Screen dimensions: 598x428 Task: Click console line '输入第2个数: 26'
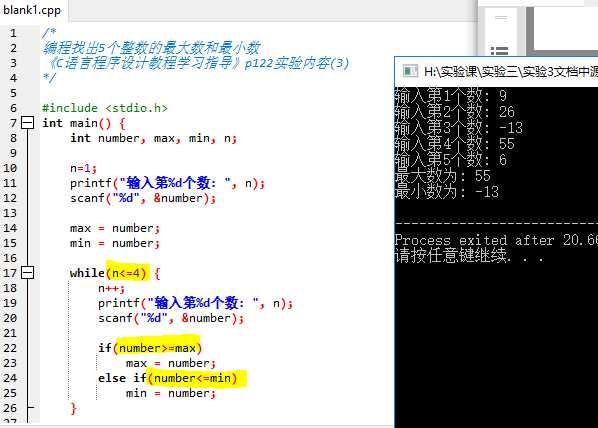click(455, 112)
